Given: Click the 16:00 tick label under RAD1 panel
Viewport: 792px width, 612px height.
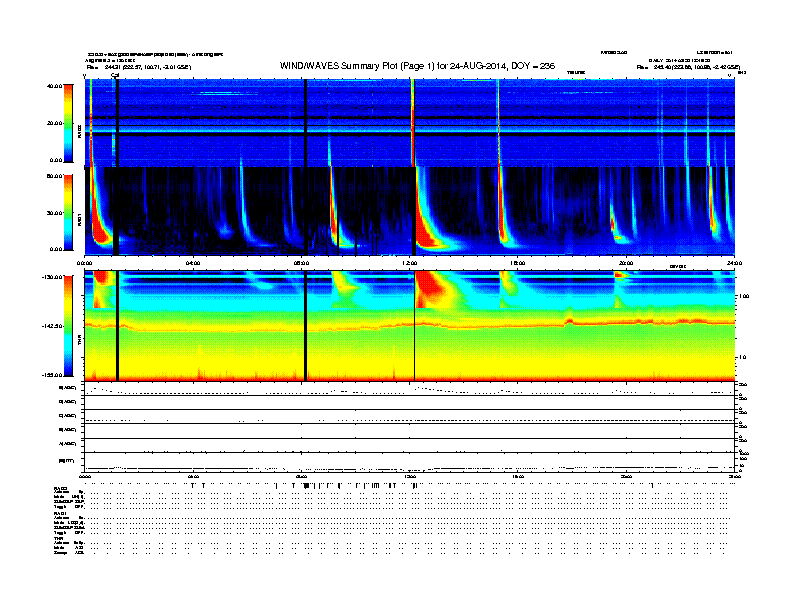Looking at the screenshot, I should coord(517,263).
